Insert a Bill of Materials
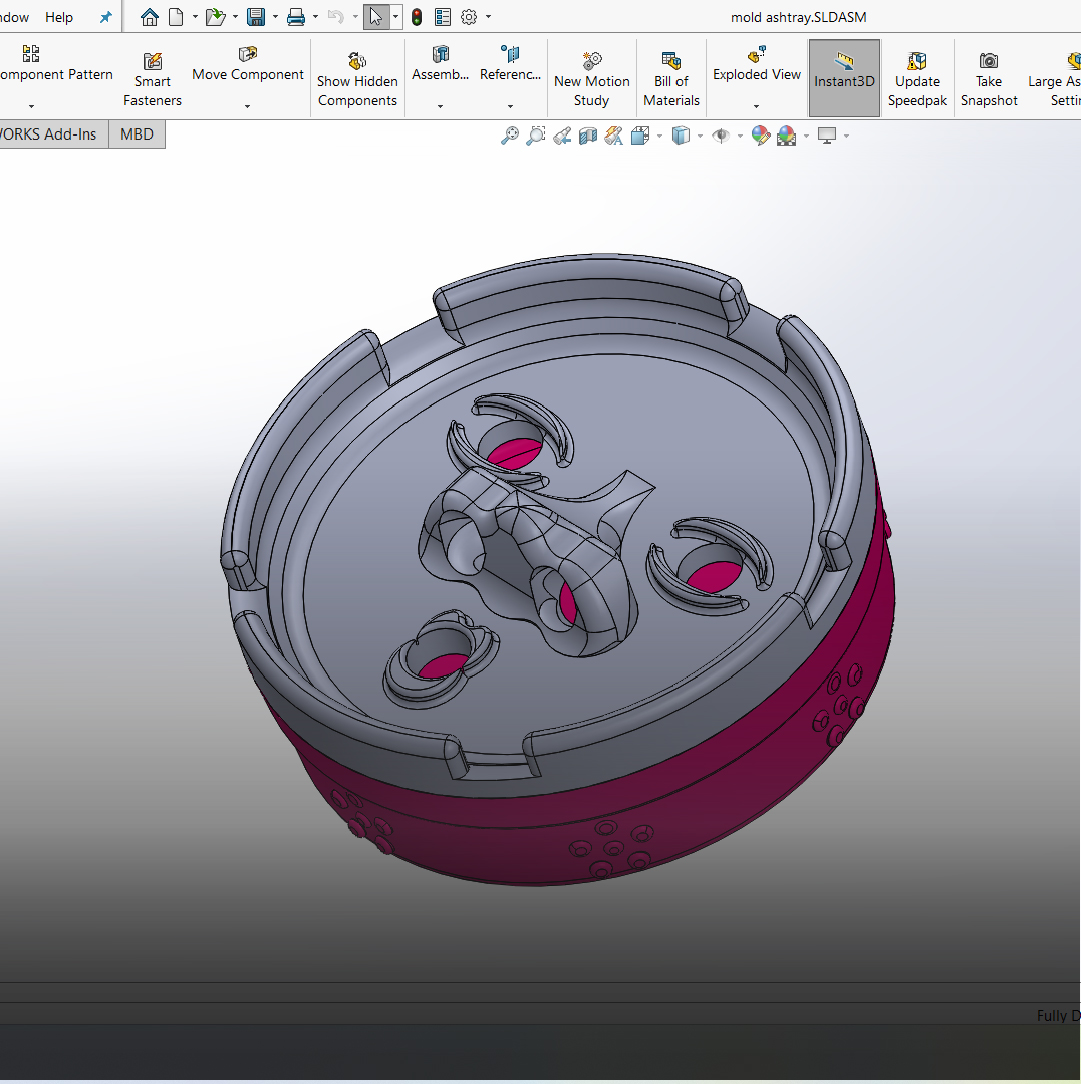The image size is (1081, 1084). pyautogui.click(x=671, y=79)
